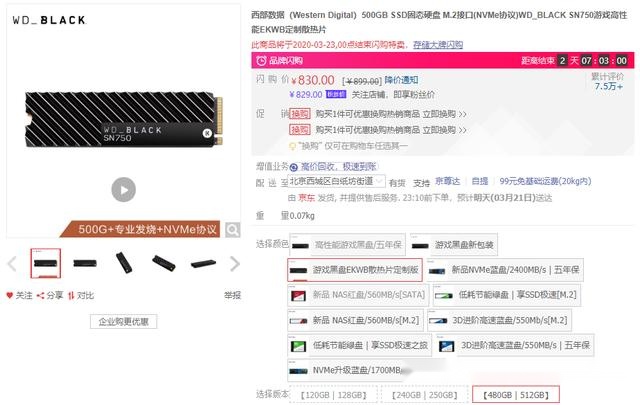This screenshot has width=640, height=405.
Task: Play the product video
Action: click(x=124, y=189)
